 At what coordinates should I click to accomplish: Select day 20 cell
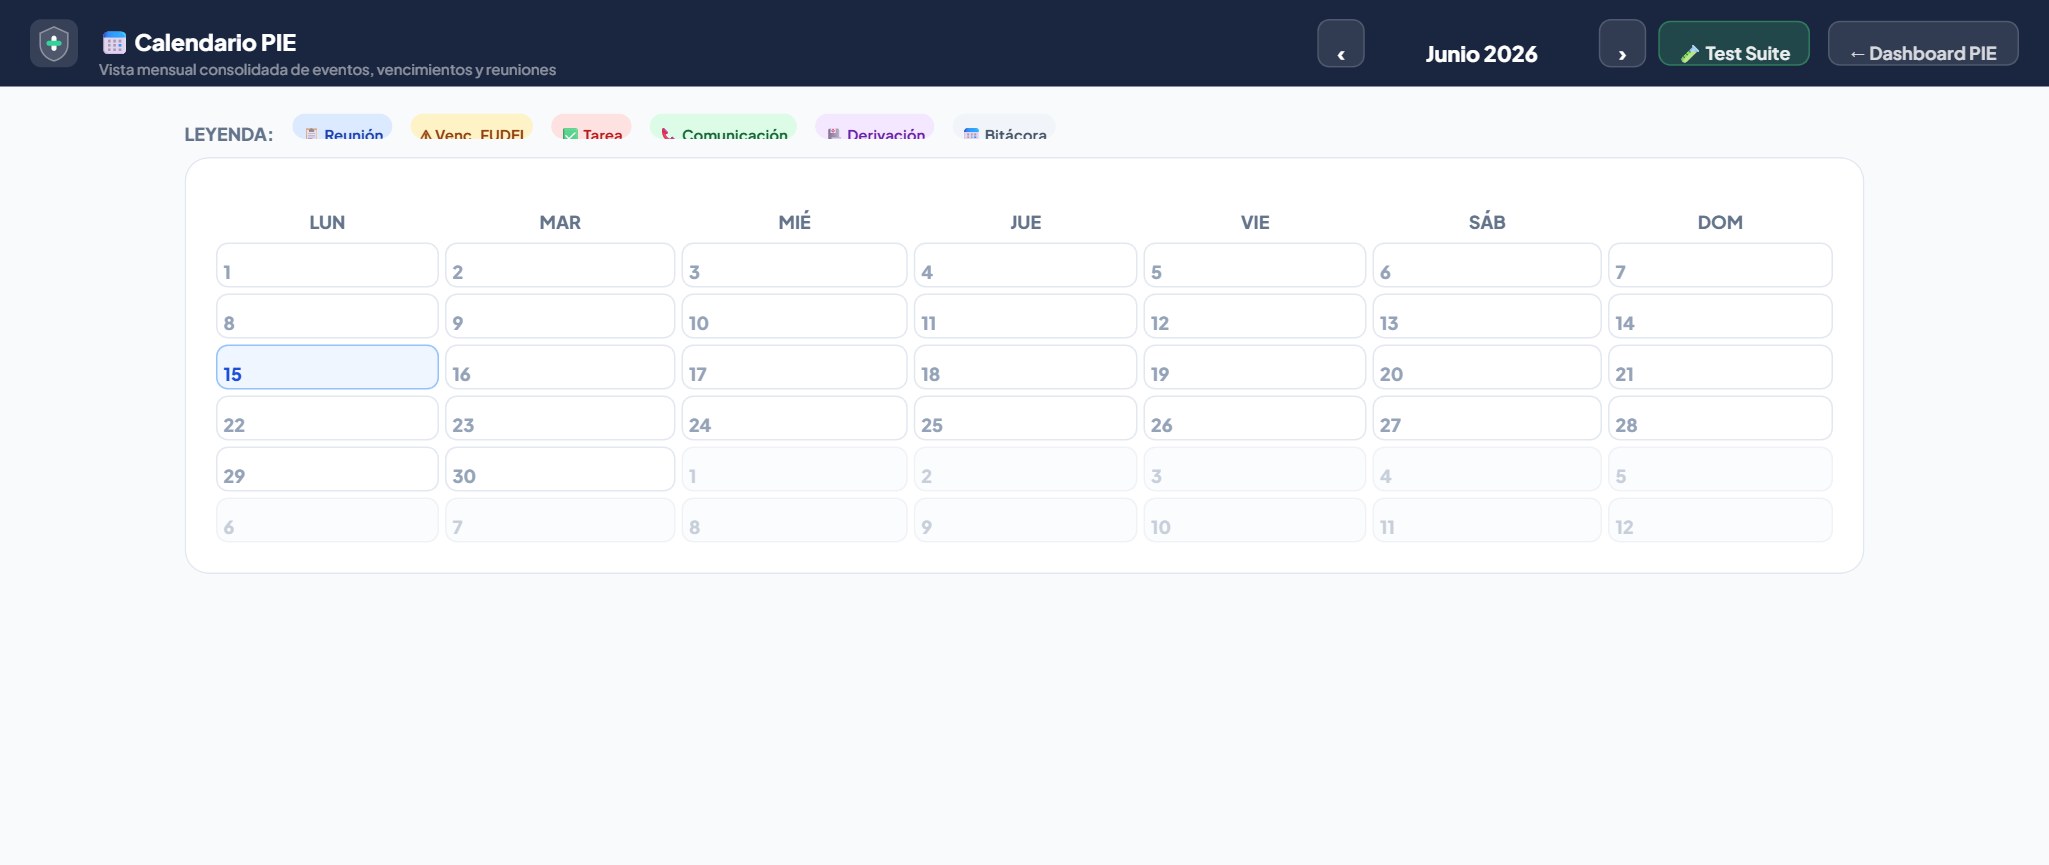tap(1487, 367)
